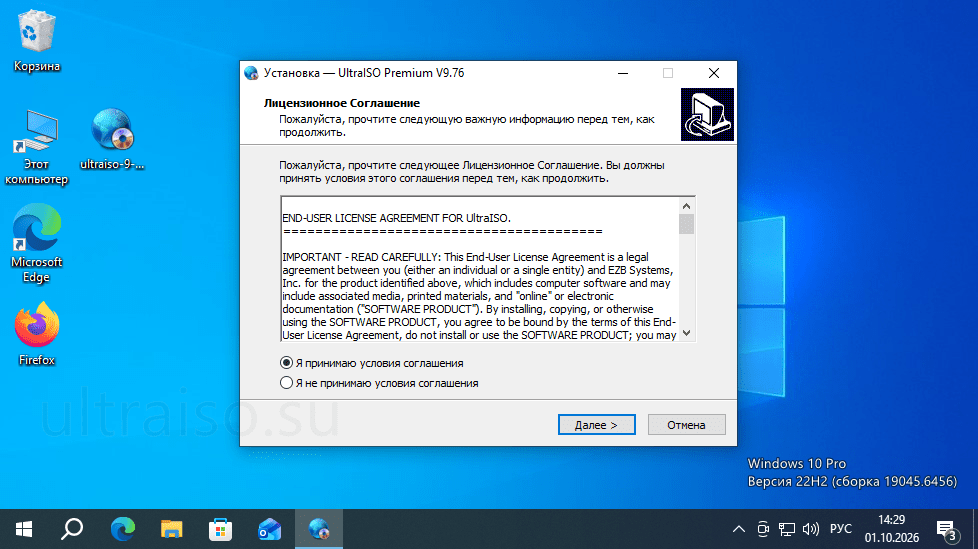Viewport: 978px width, 549px height.
Task: Launch Edge from the taskbar
Action: [x=122, y=529]
